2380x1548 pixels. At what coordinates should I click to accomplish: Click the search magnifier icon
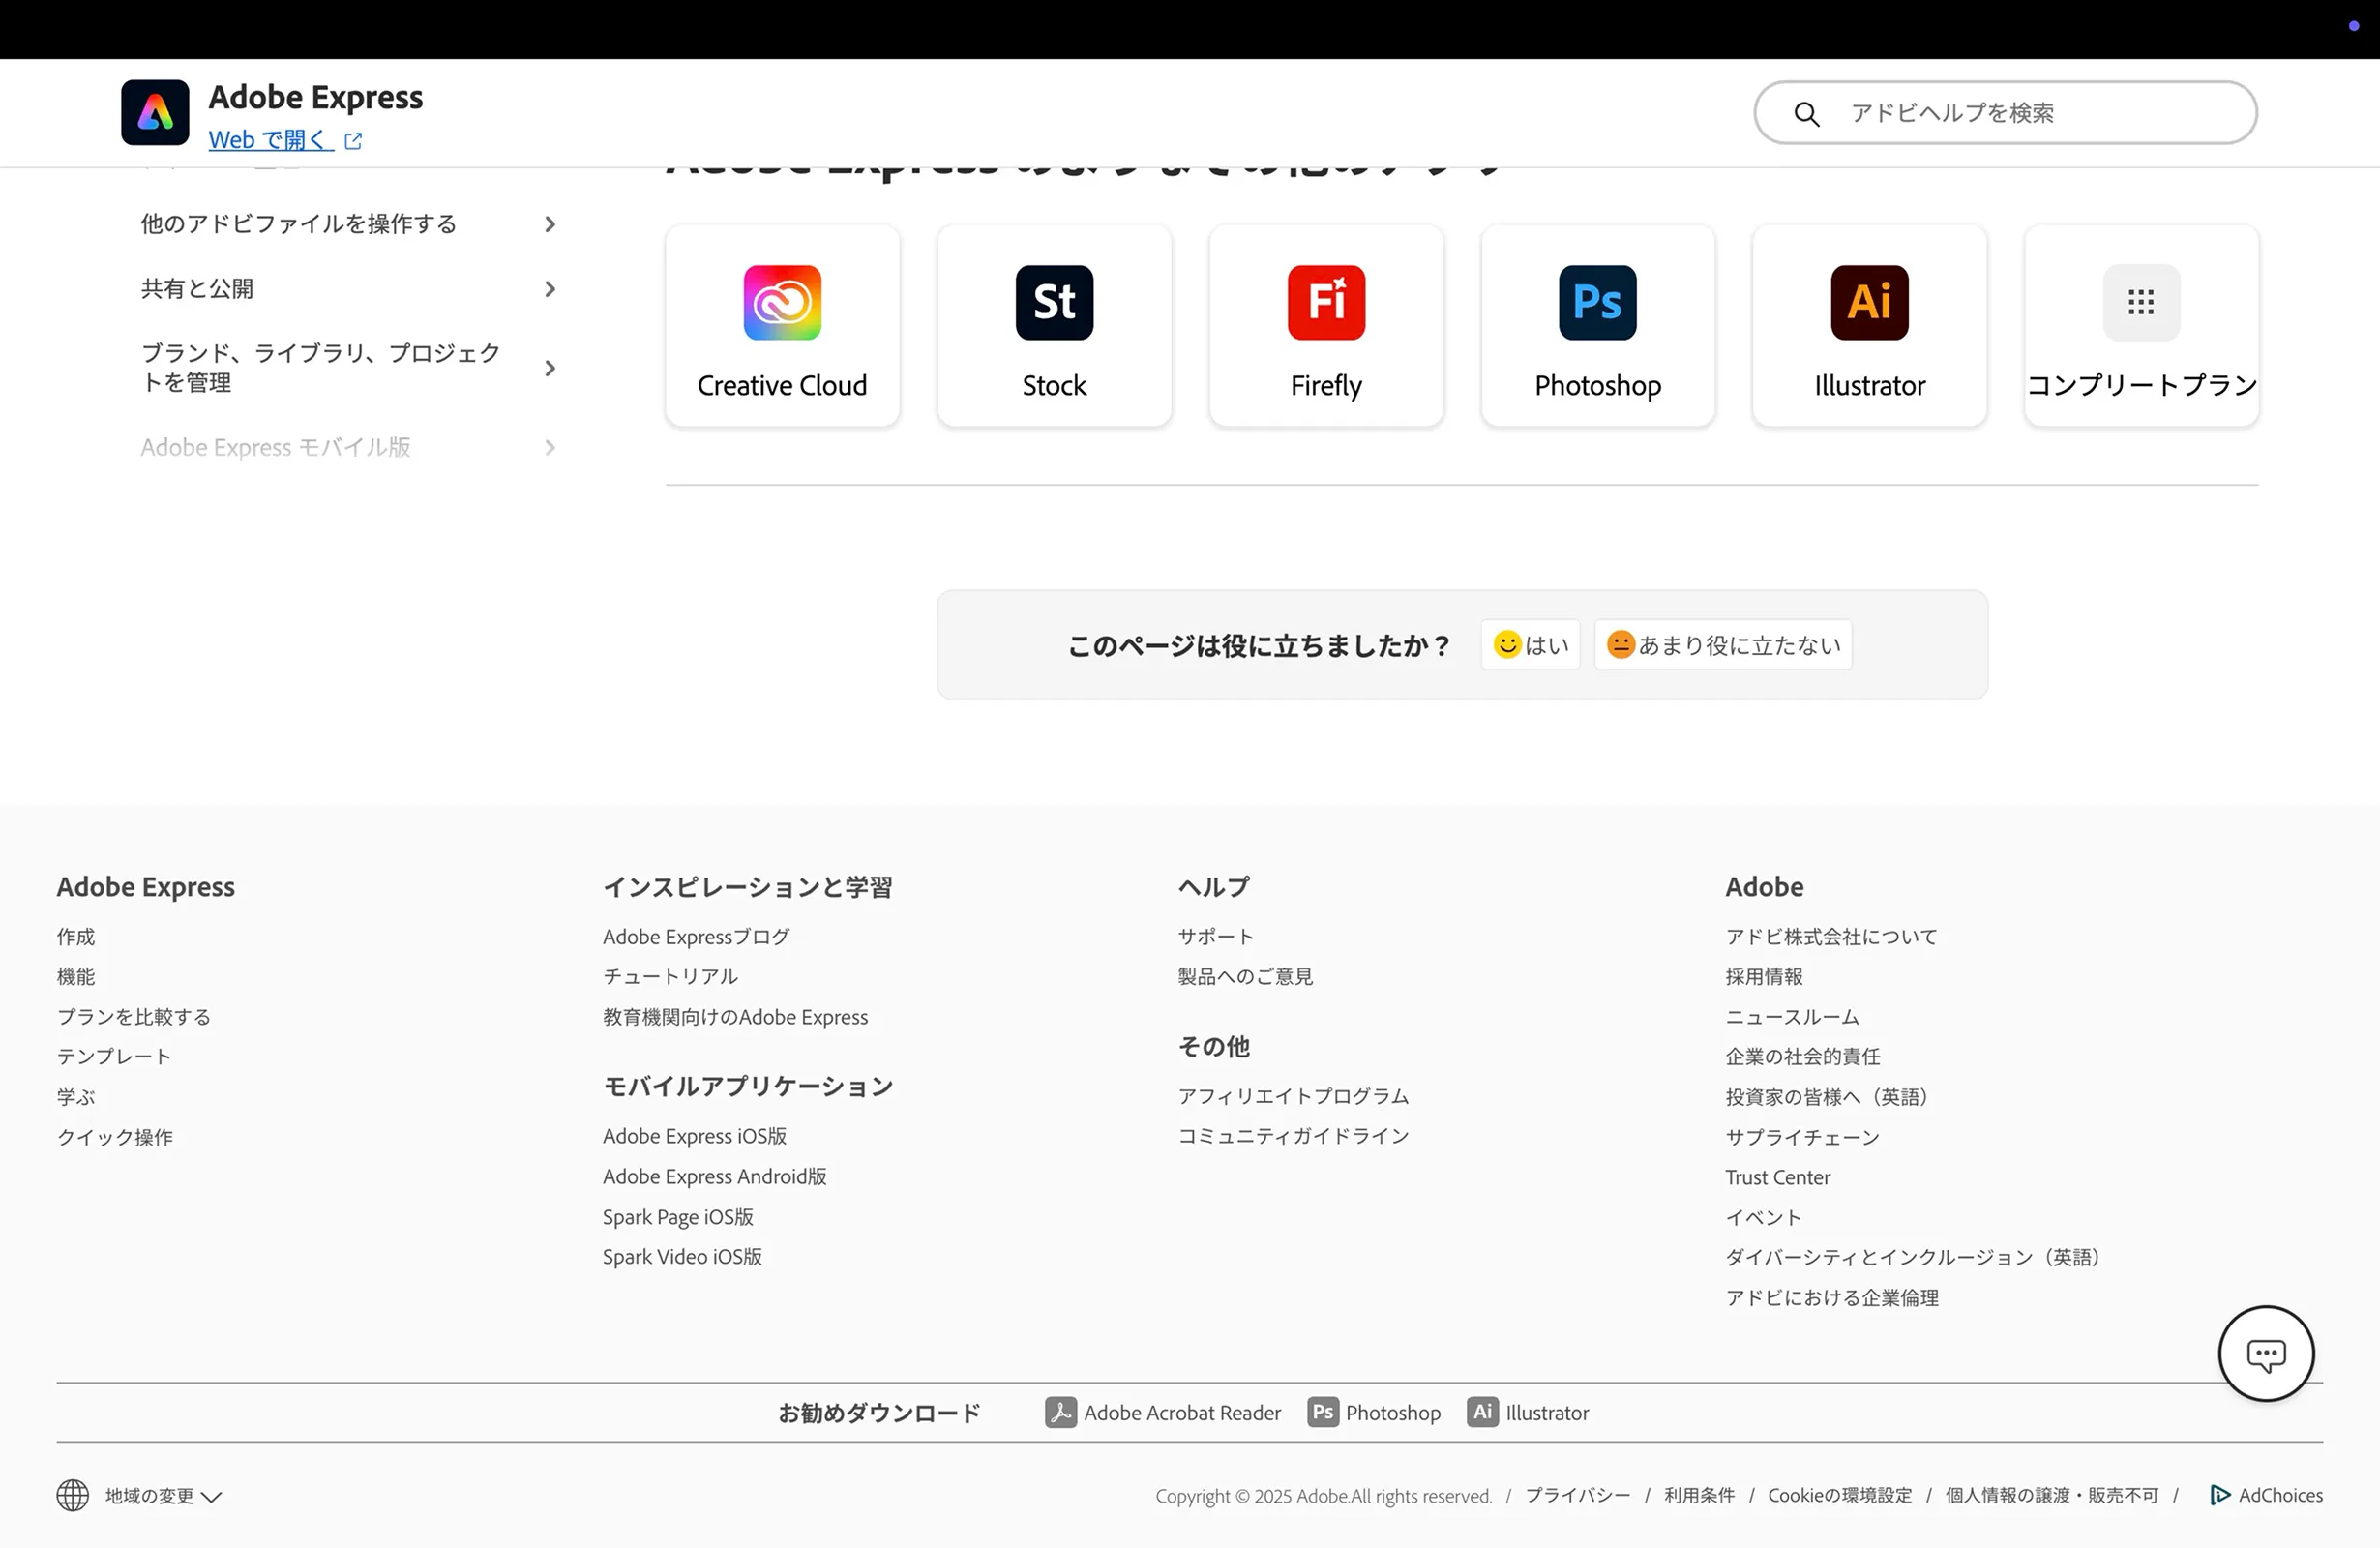1806,114
